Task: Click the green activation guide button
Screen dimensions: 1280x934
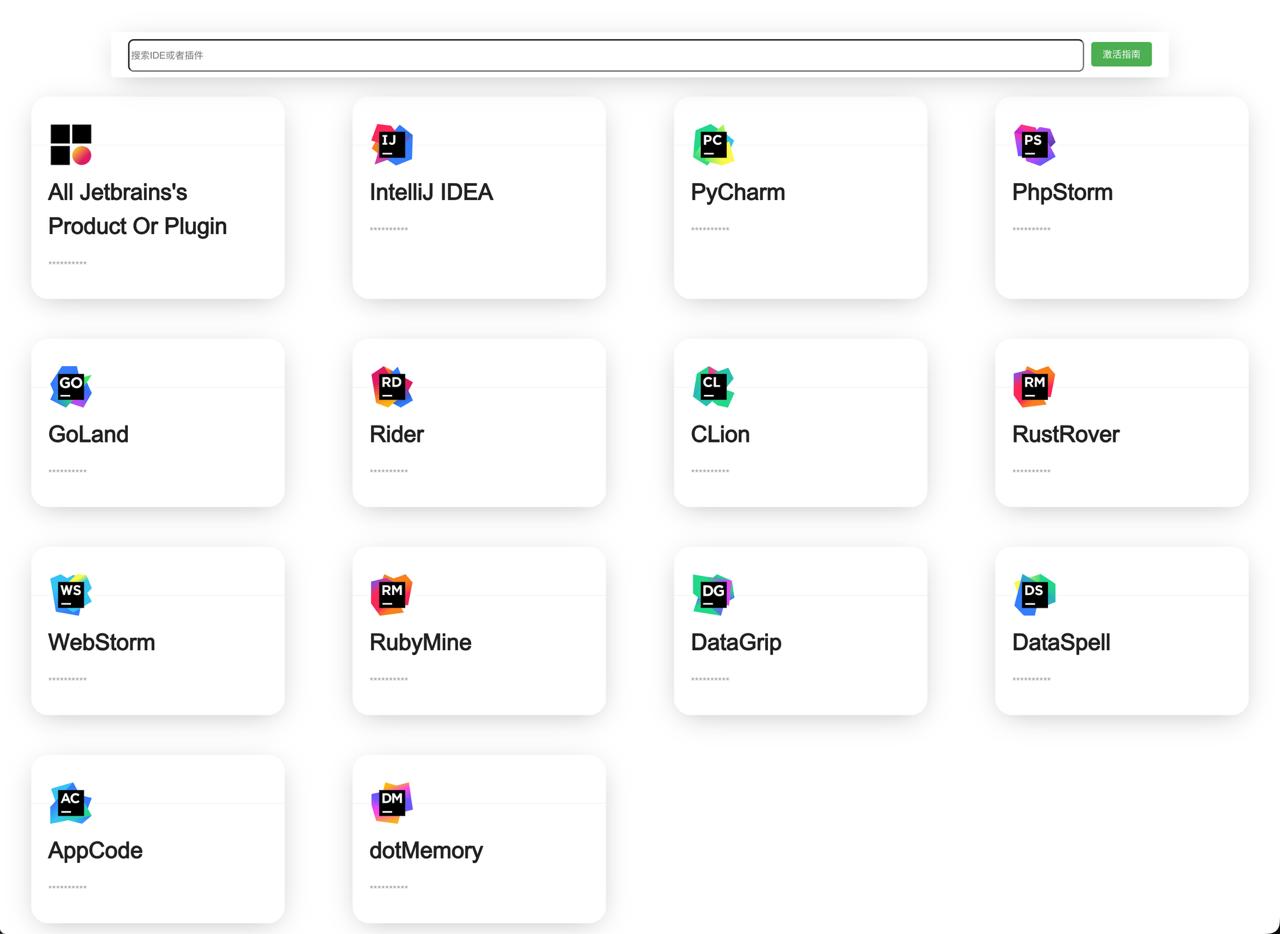Action: coord(1121,55)
